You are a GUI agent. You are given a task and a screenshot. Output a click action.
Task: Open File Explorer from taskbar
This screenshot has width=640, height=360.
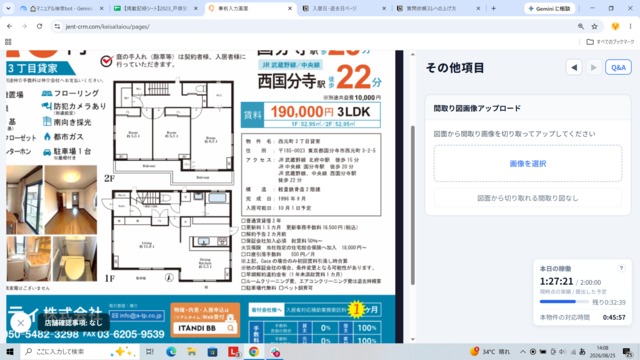click(192, 351)
